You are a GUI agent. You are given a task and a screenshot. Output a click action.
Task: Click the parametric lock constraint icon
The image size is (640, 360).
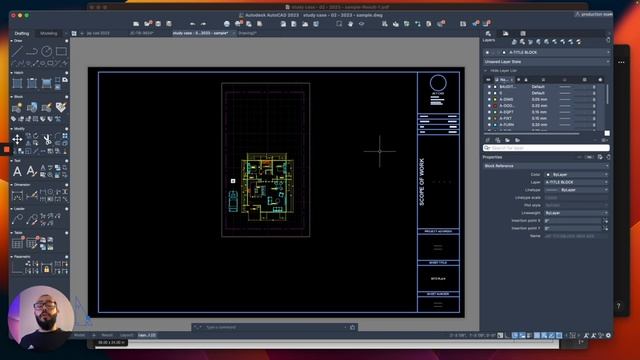click(x=47, y=269)
